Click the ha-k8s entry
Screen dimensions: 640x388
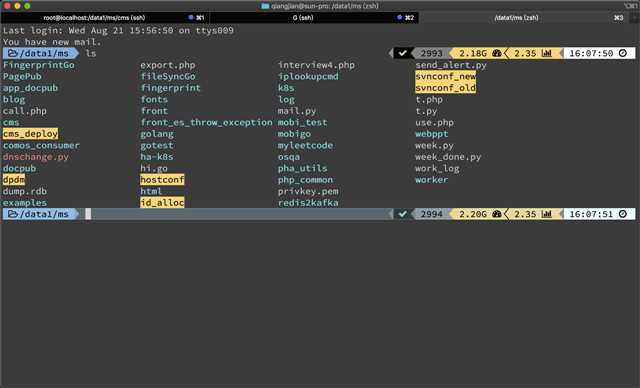tap(157, 157)
